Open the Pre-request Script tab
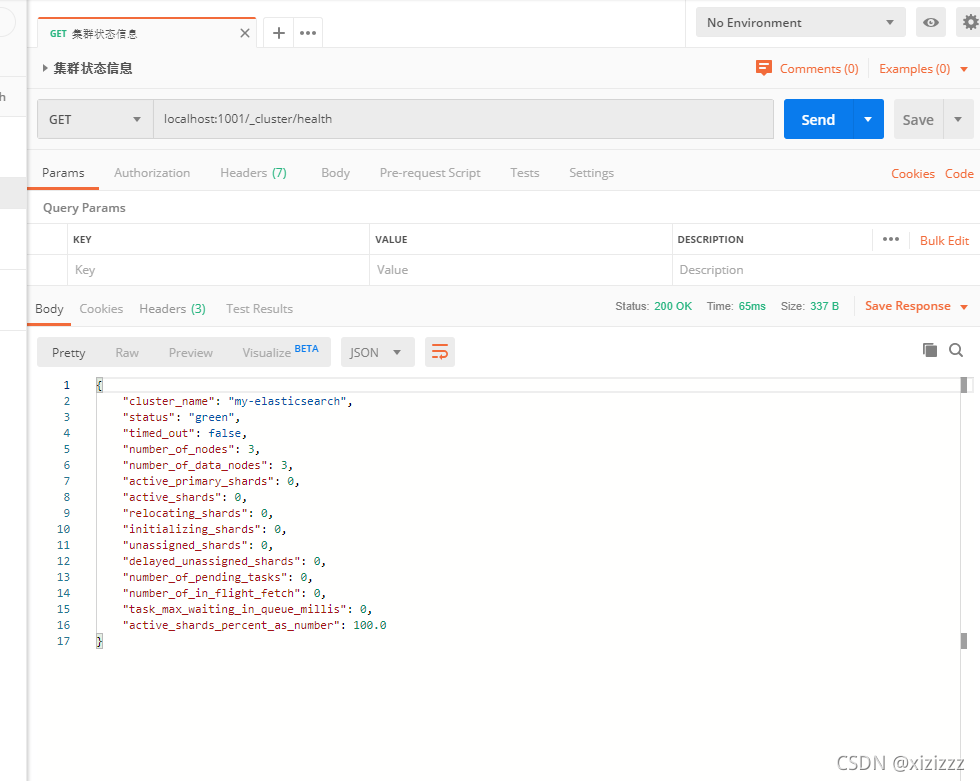 point(430,173)
